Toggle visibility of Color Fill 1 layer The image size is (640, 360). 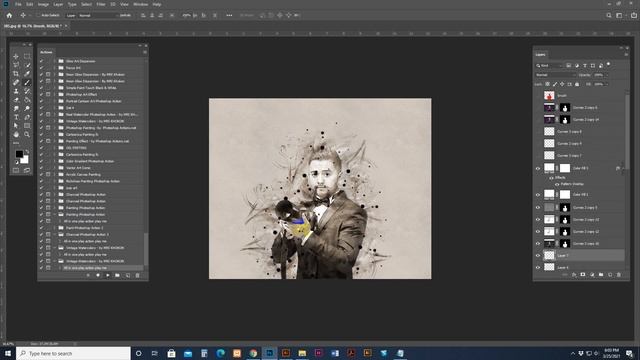coord(538,195)
